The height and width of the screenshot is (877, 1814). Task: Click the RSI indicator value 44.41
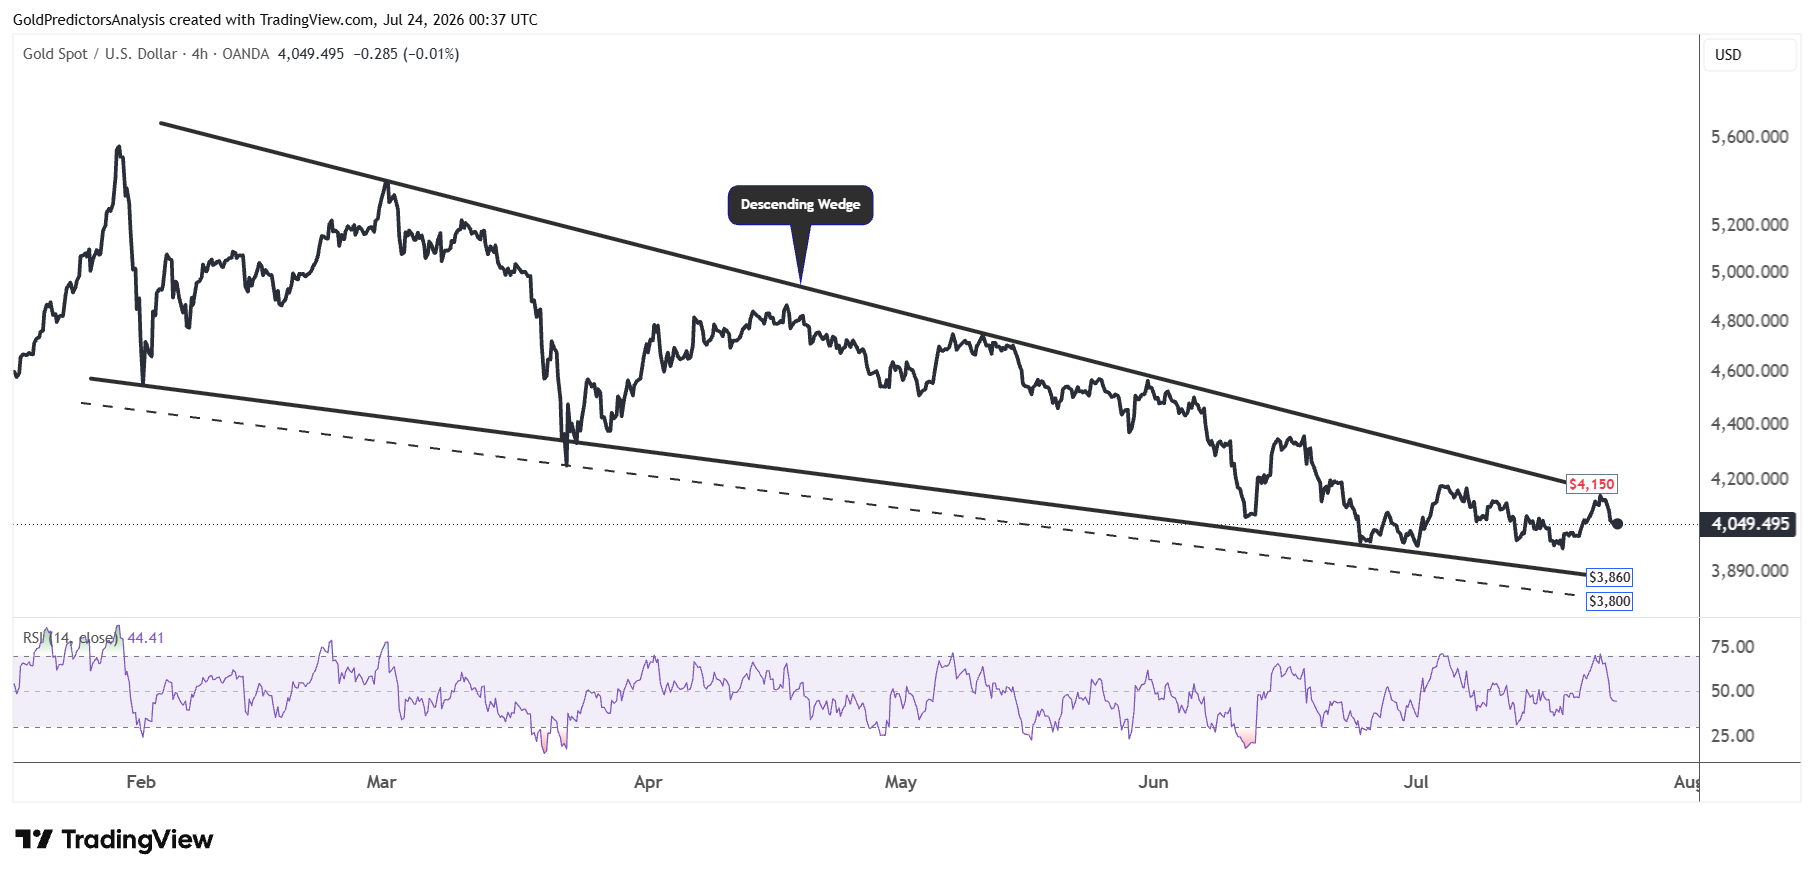pos(146,638)
